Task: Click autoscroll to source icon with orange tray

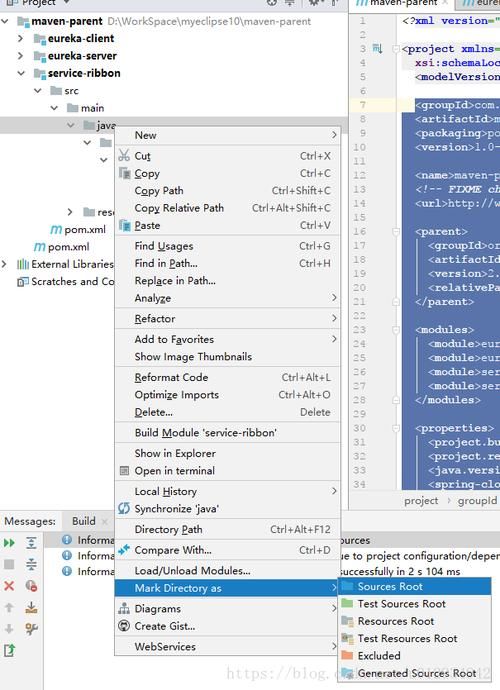Action: (x=31, y=608)
